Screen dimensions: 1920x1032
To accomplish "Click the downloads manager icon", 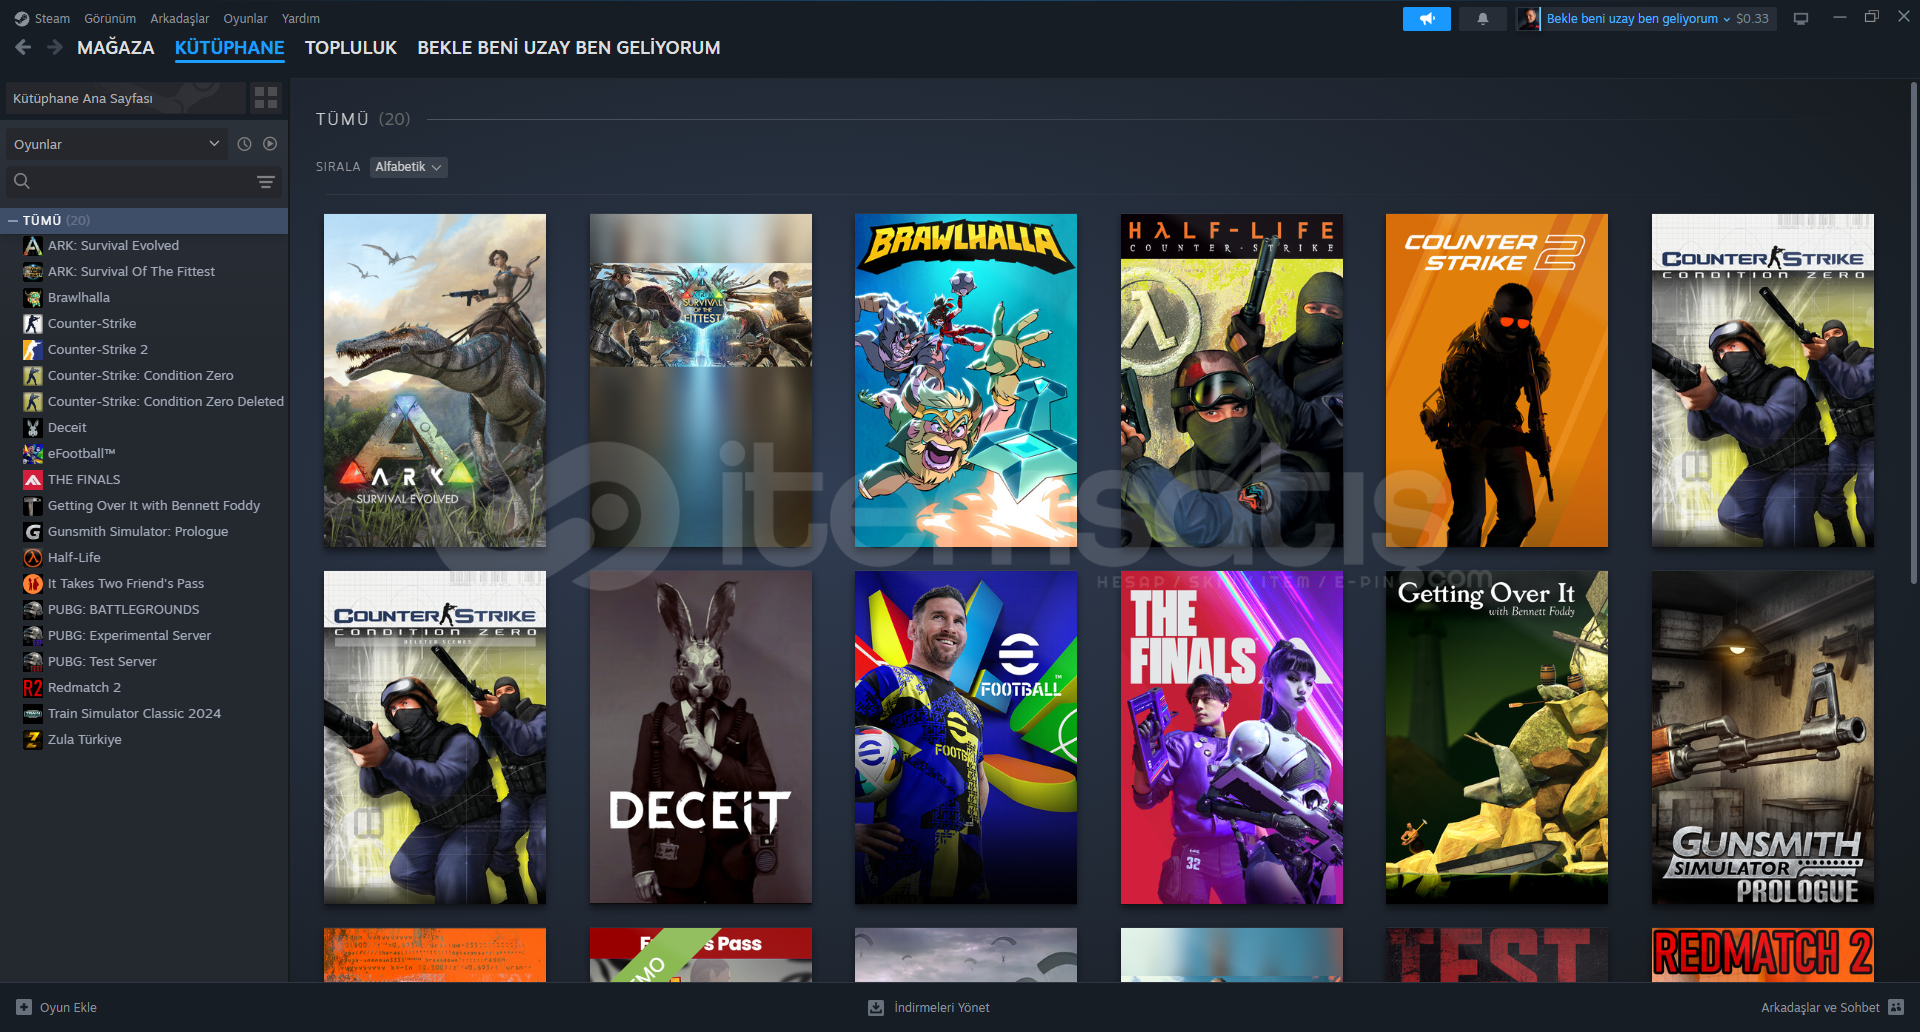I will tap(876, 1007).
